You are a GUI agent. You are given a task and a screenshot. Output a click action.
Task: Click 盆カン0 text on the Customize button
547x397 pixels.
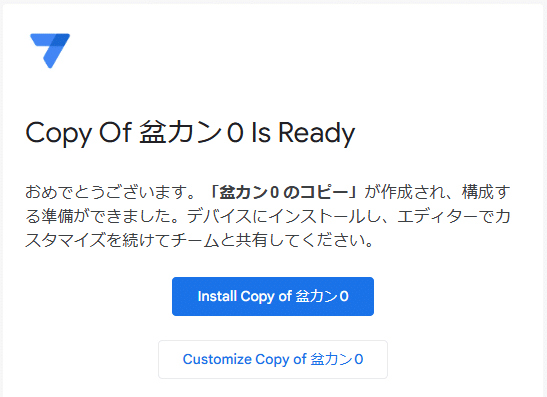(337, 359)
